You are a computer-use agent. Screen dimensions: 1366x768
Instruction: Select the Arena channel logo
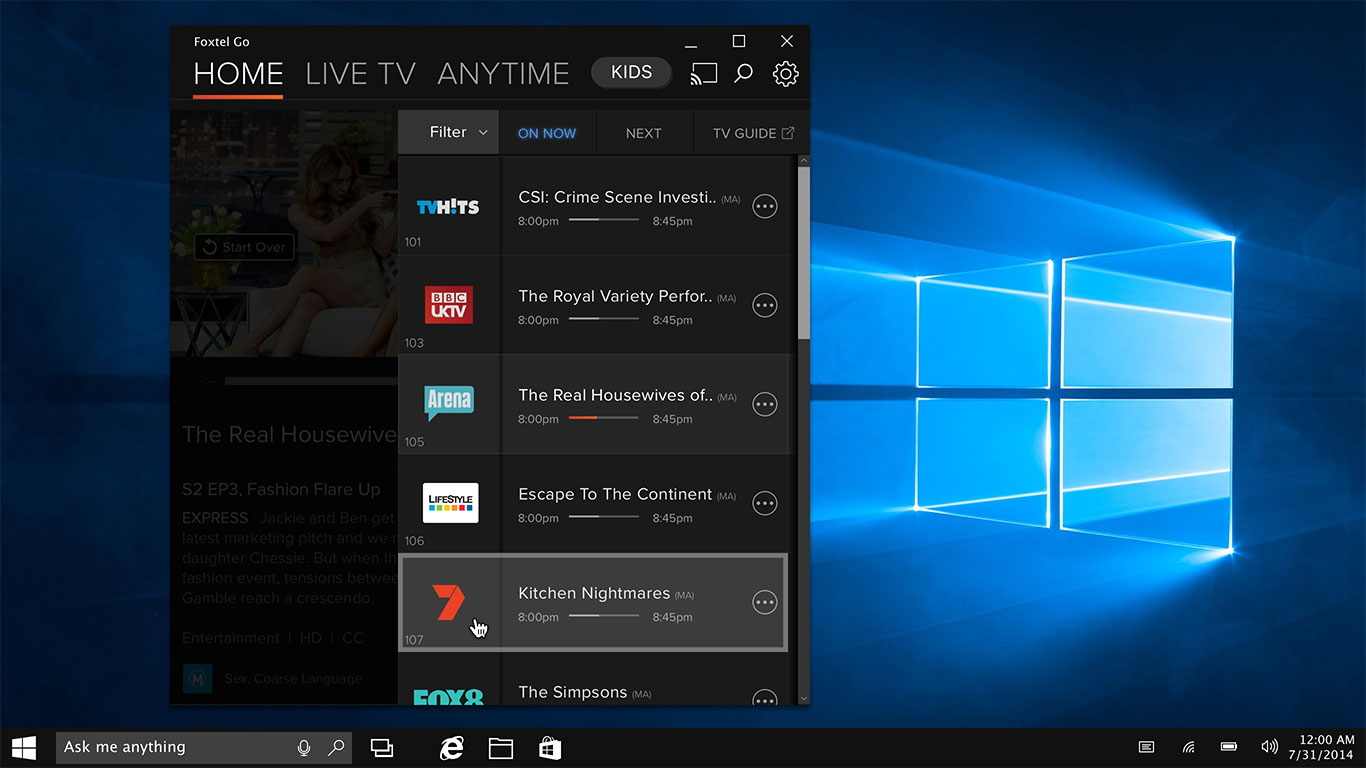point(449,402)
